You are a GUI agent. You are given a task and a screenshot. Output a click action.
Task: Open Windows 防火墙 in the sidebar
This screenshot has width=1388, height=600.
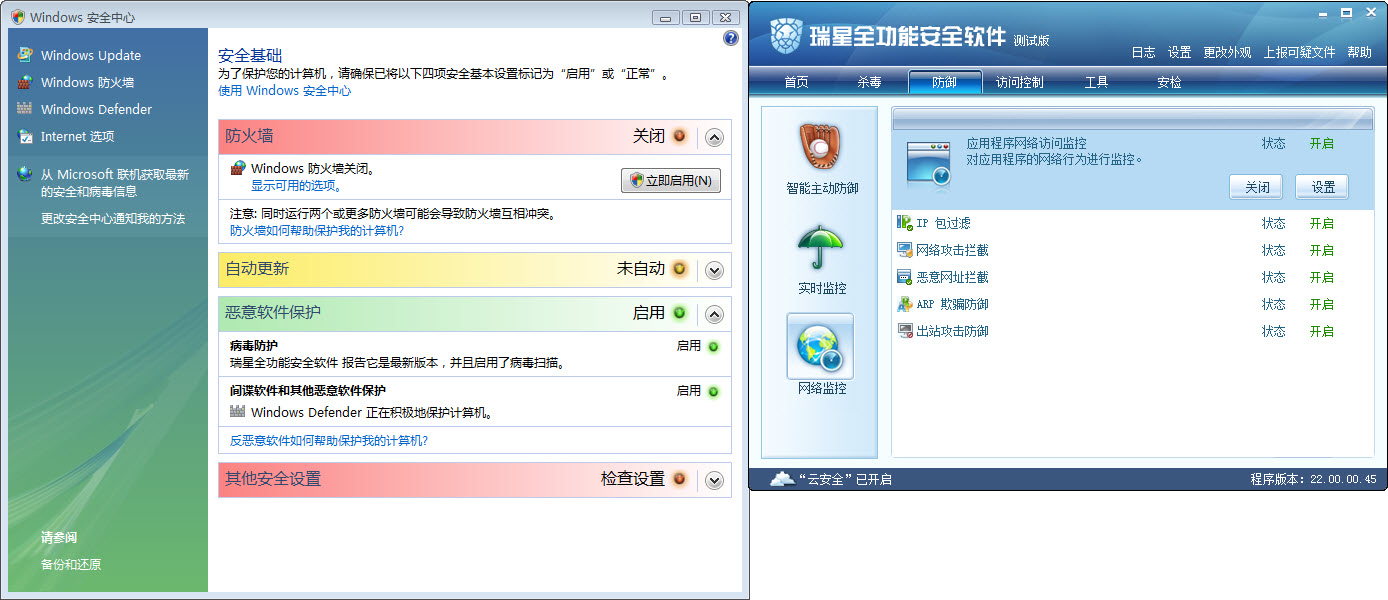tap(87, 82)
